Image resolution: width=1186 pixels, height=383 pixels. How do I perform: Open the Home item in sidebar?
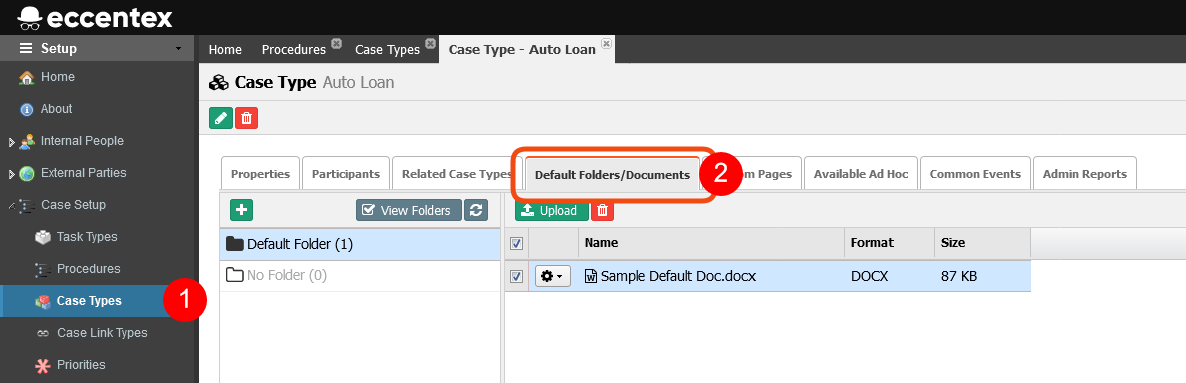pos(57,77)
